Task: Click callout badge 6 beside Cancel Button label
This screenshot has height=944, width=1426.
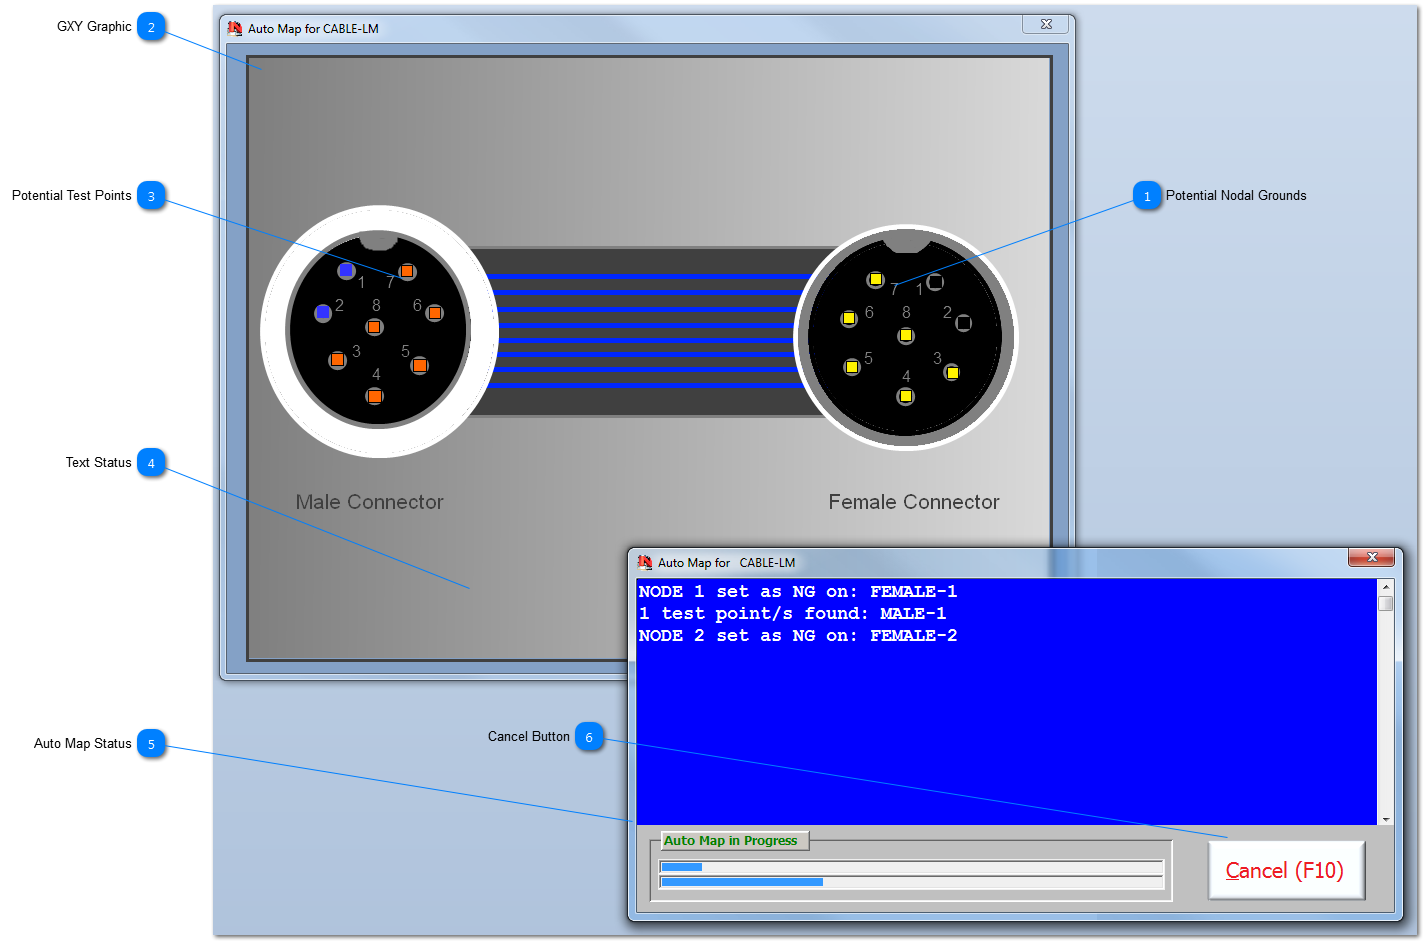Action: point(589,738)
